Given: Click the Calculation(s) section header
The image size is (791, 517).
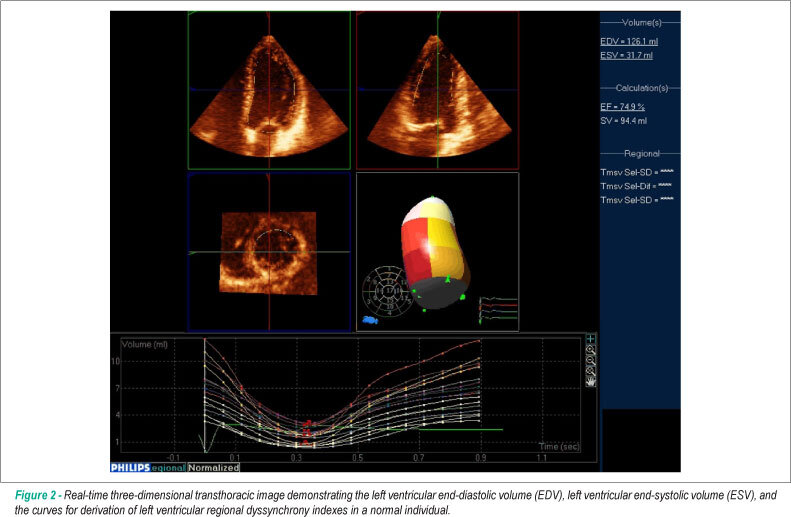Looking at the screenshot, I should 641,88.
